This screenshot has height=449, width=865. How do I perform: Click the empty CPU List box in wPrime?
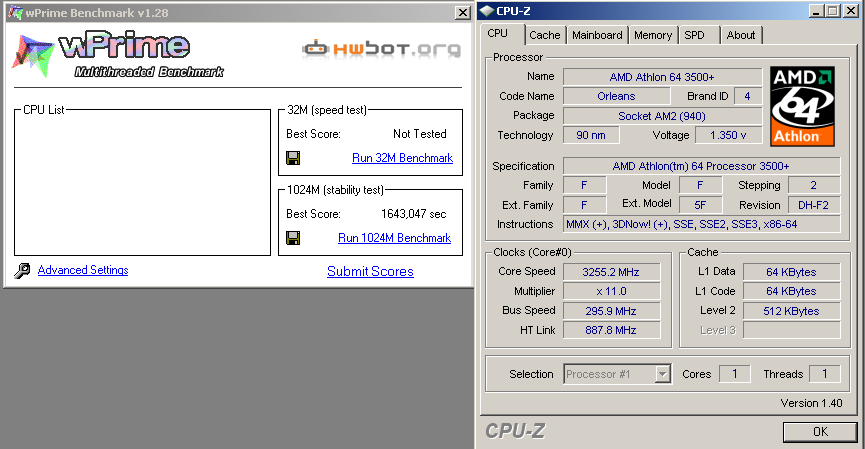[x=142, y=183]
